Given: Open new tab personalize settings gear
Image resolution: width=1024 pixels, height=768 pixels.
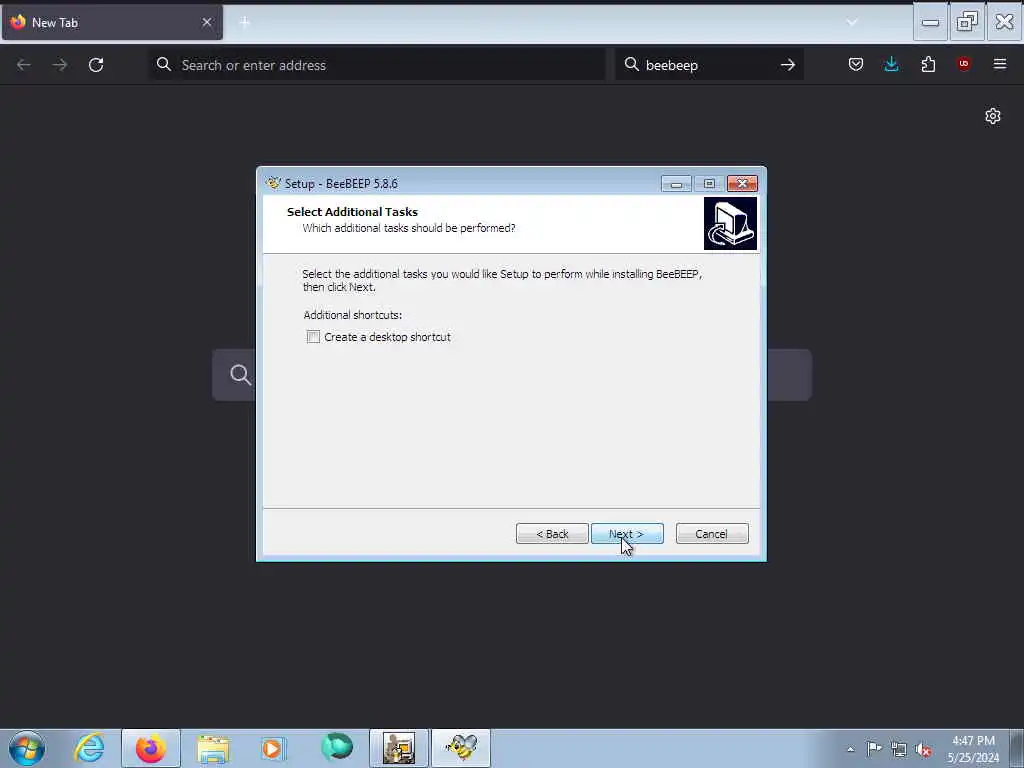Looking at the screenshot, I should point(993,116).
